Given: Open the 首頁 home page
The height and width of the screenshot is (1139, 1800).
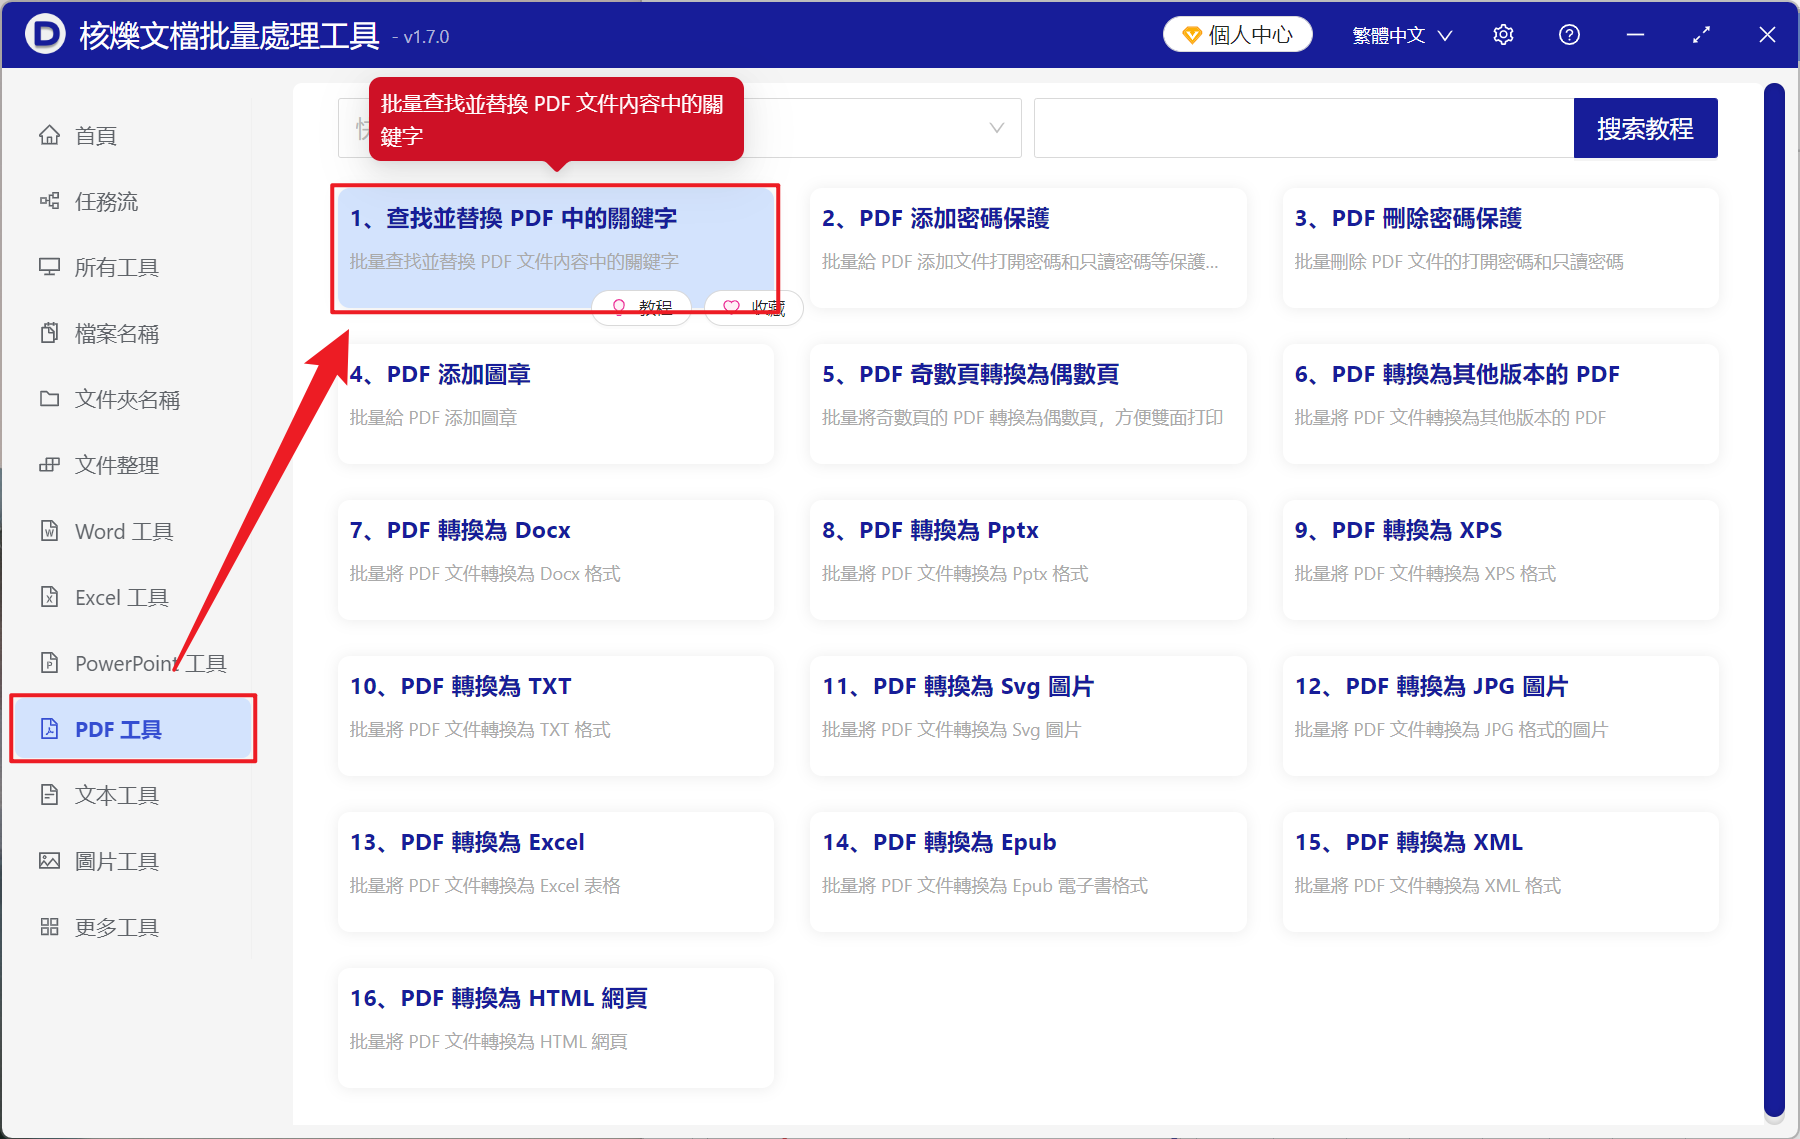Looking at the screenshot, I should (95, 135).
